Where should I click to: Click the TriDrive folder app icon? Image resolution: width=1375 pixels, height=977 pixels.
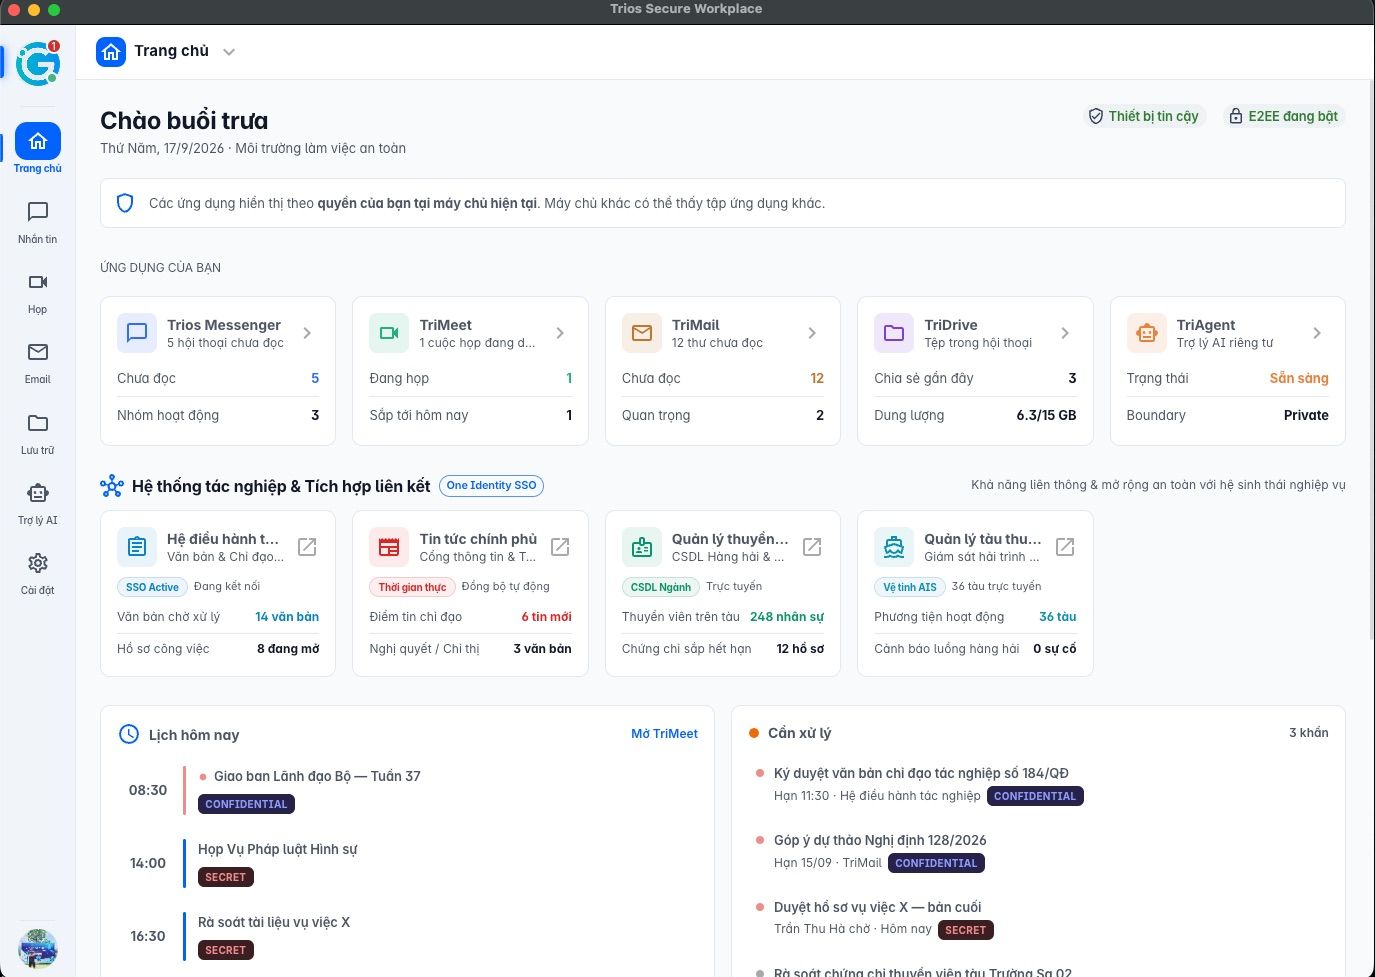pos(894,333)
